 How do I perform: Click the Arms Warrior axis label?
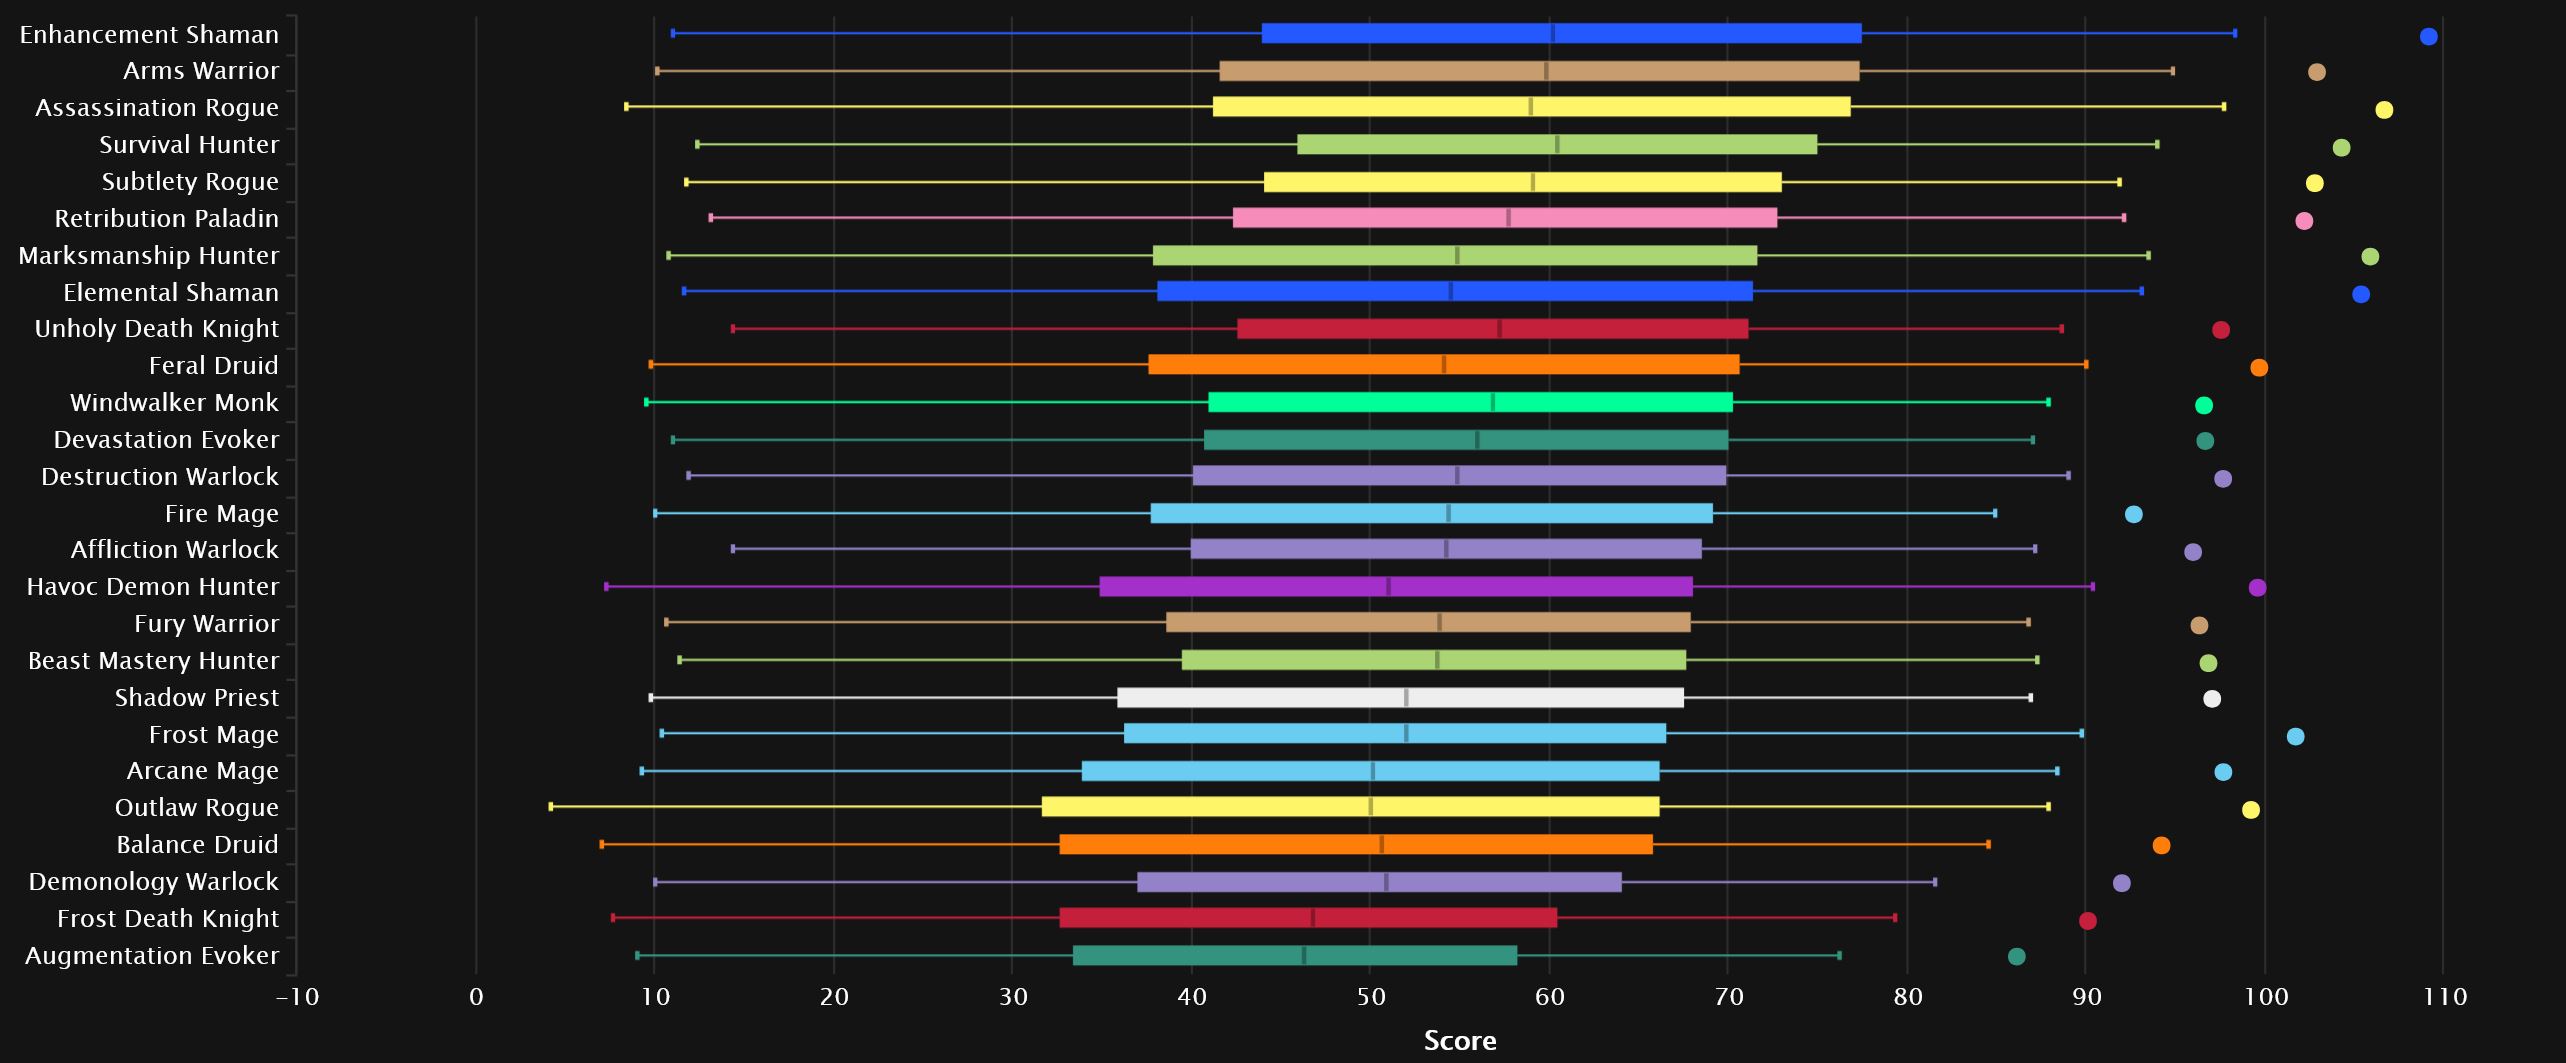click(201, 71)
